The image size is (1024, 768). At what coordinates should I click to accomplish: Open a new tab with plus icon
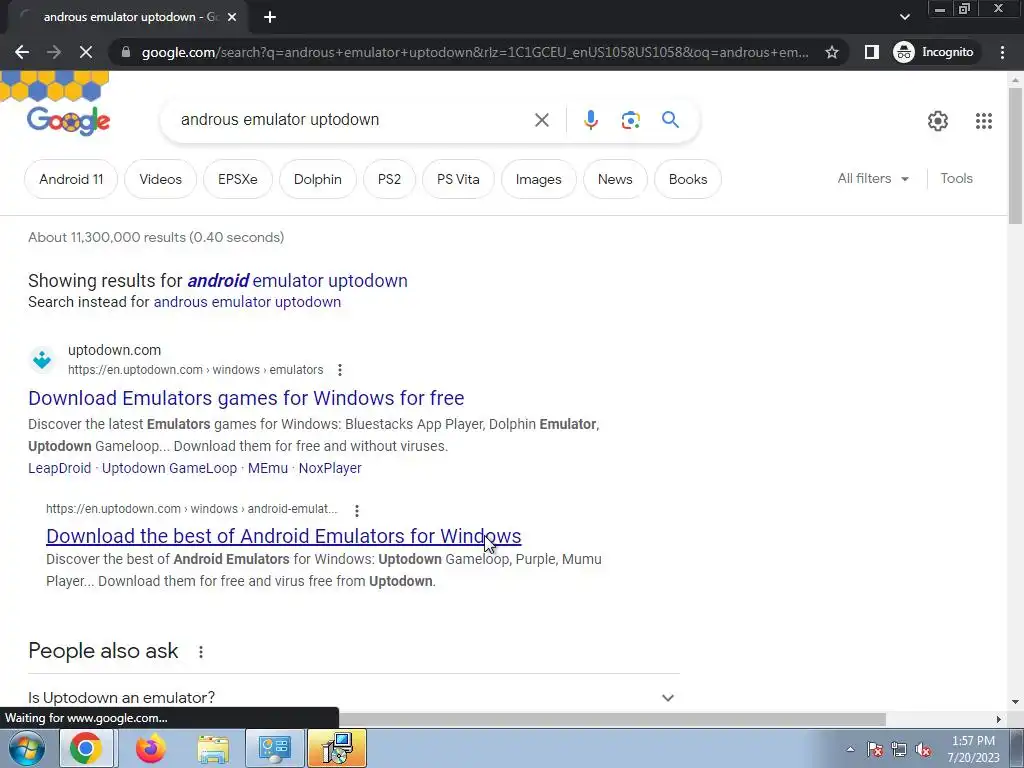tap(270, 17)
